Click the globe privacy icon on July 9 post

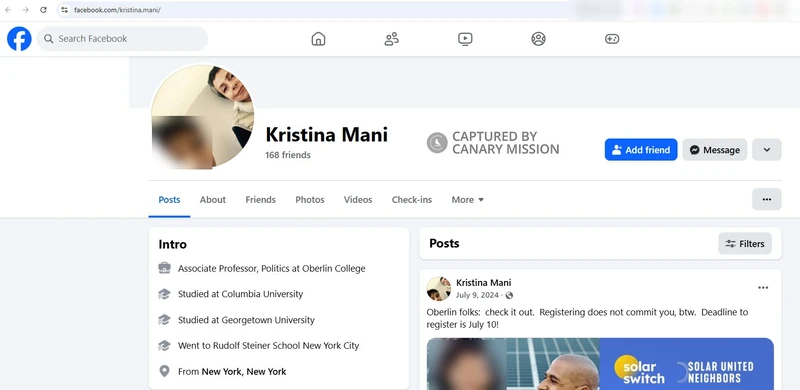click(509, 296)
